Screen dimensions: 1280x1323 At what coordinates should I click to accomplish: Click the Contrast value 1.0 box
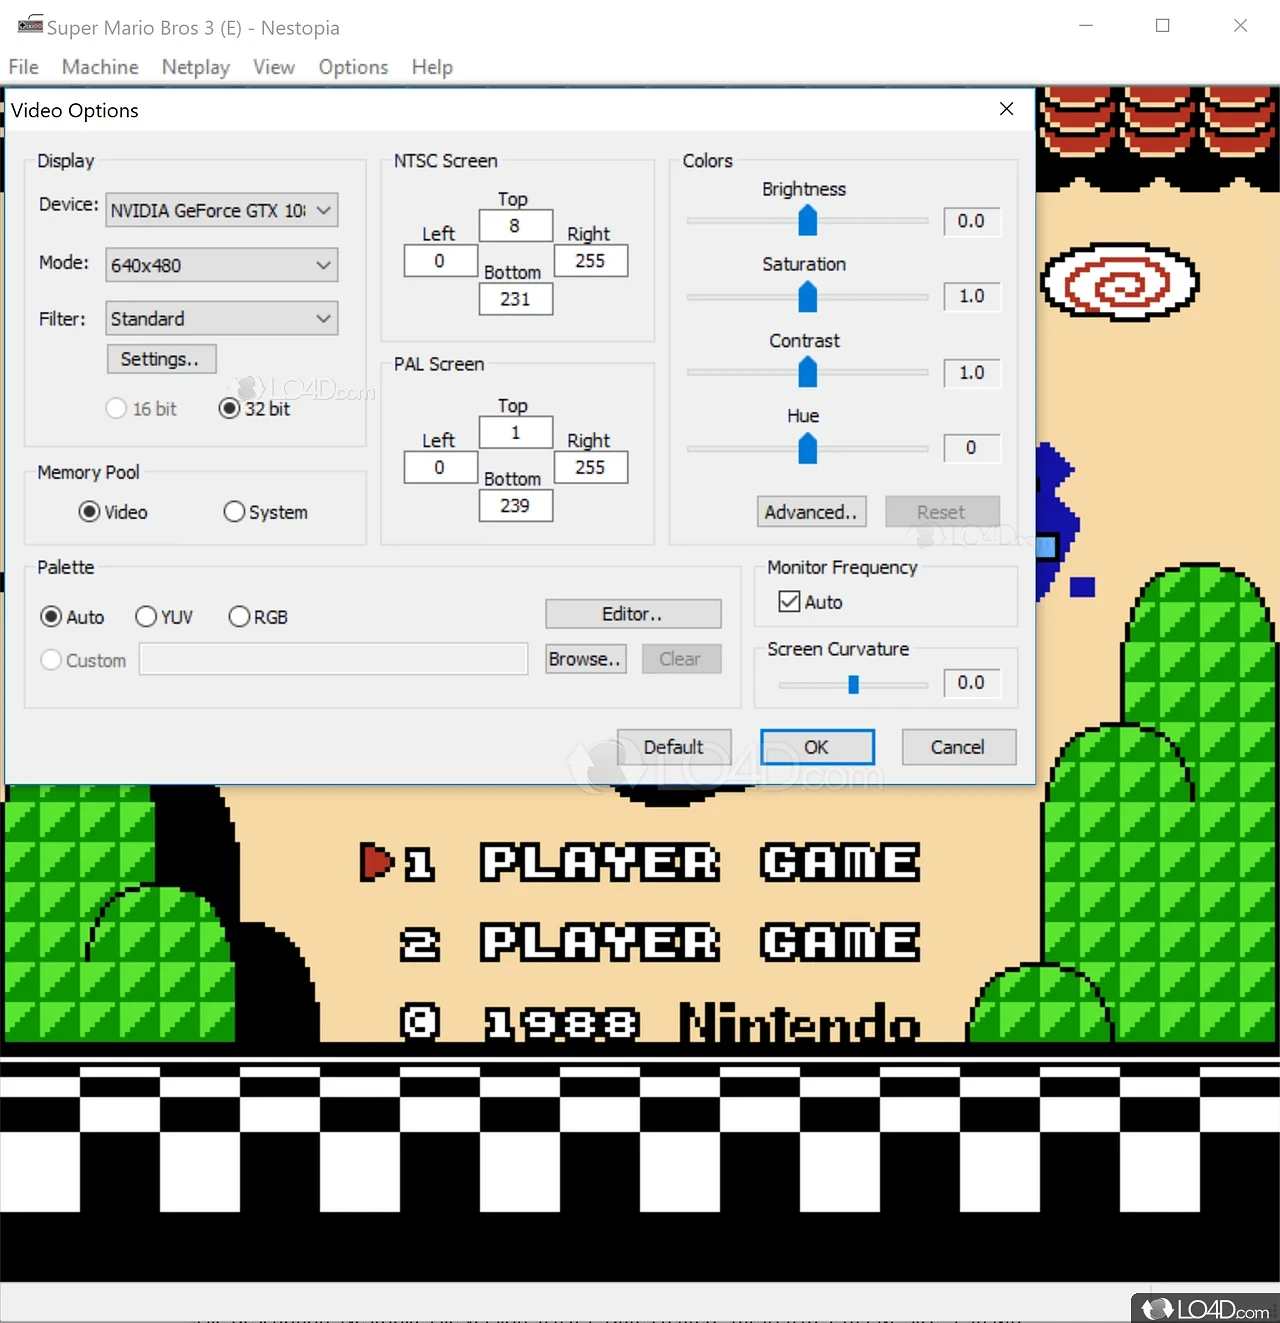pos(972,373)
